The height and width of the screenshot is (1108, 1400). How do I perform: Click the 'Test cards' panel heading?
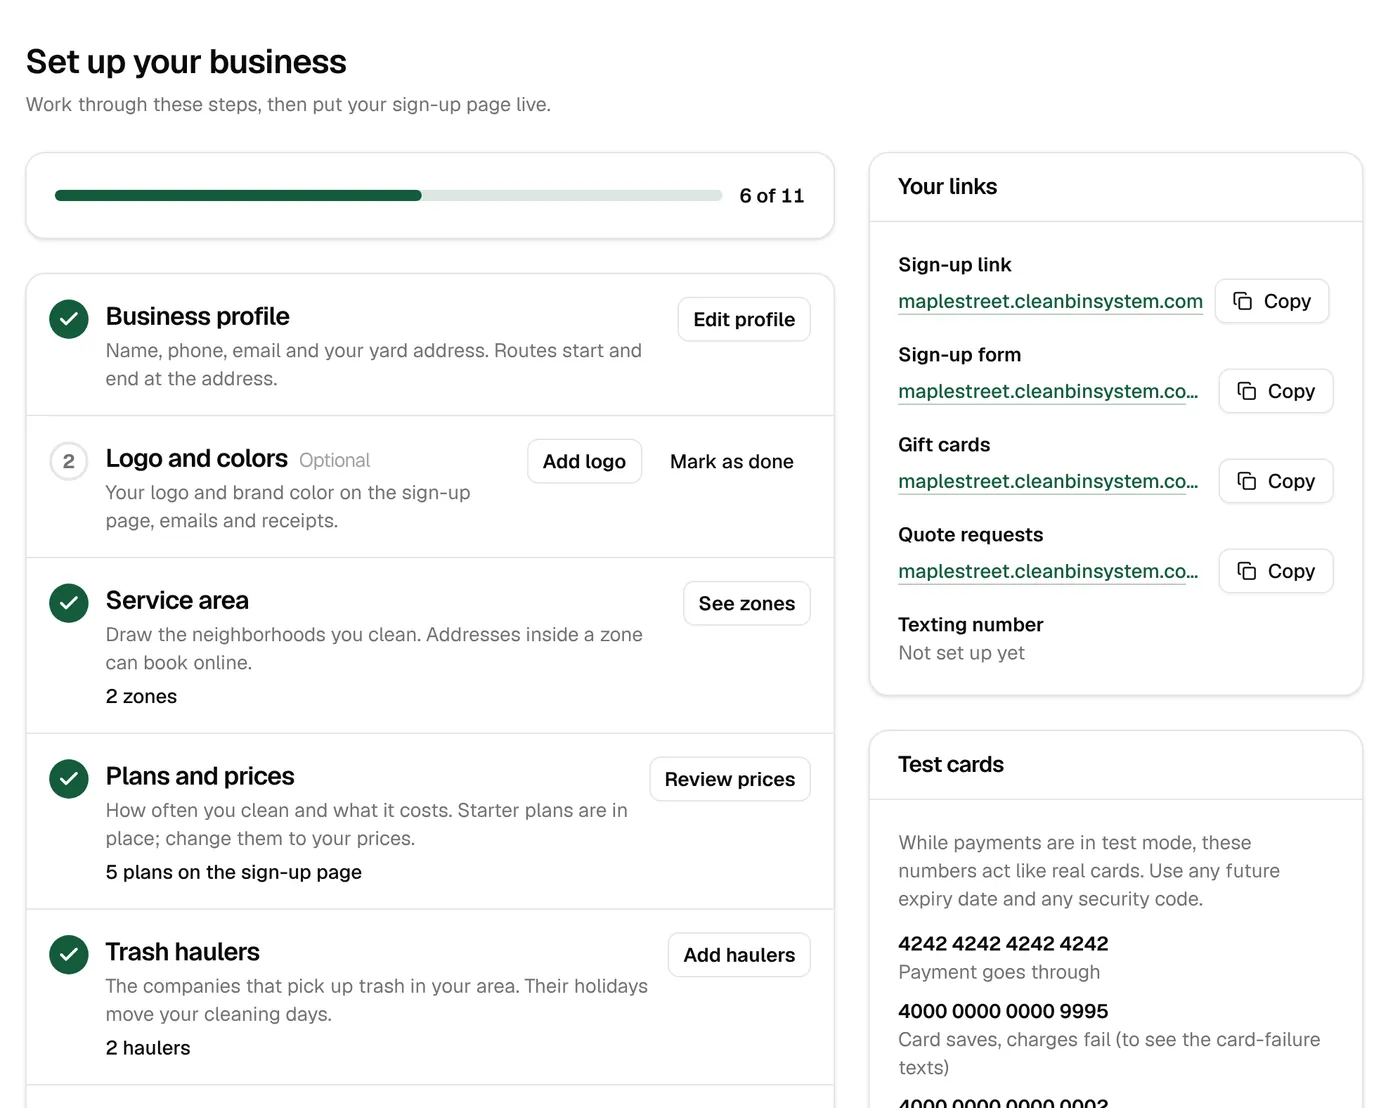pyautogui.click(x=951, y=765)
